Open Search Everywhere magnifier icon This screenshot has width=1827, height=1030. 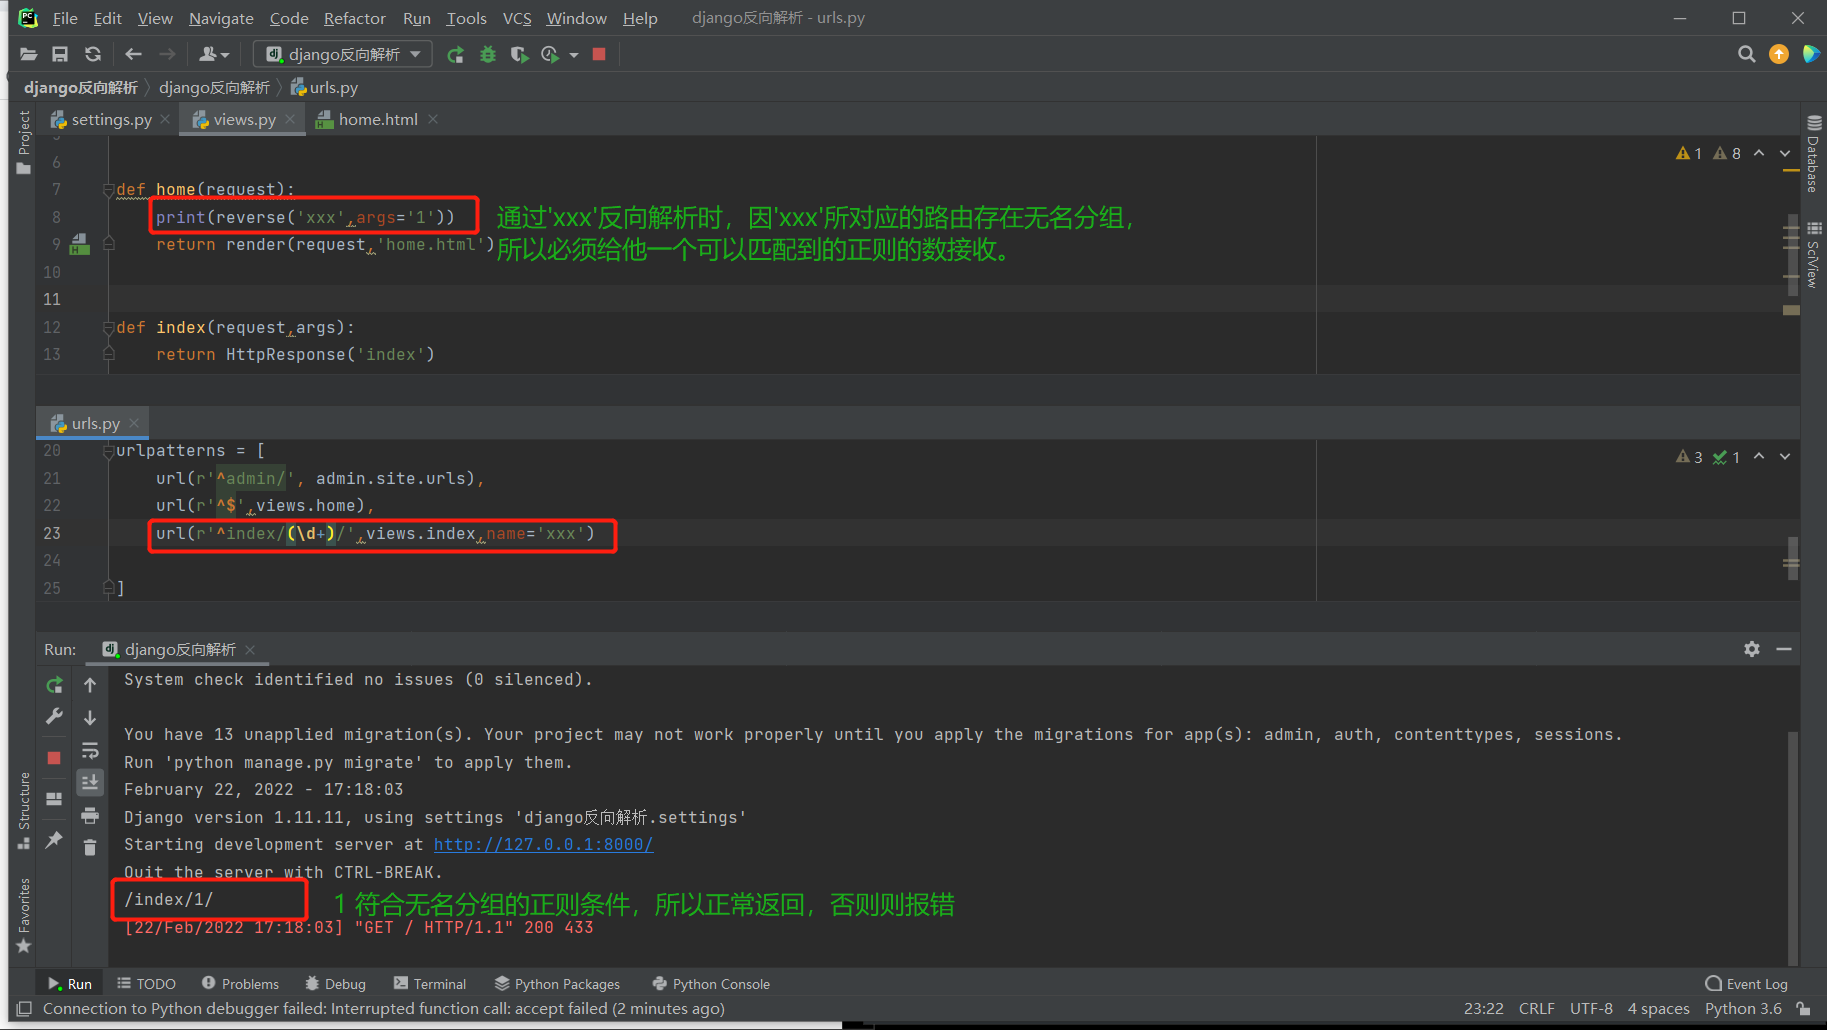(1747, 54)
